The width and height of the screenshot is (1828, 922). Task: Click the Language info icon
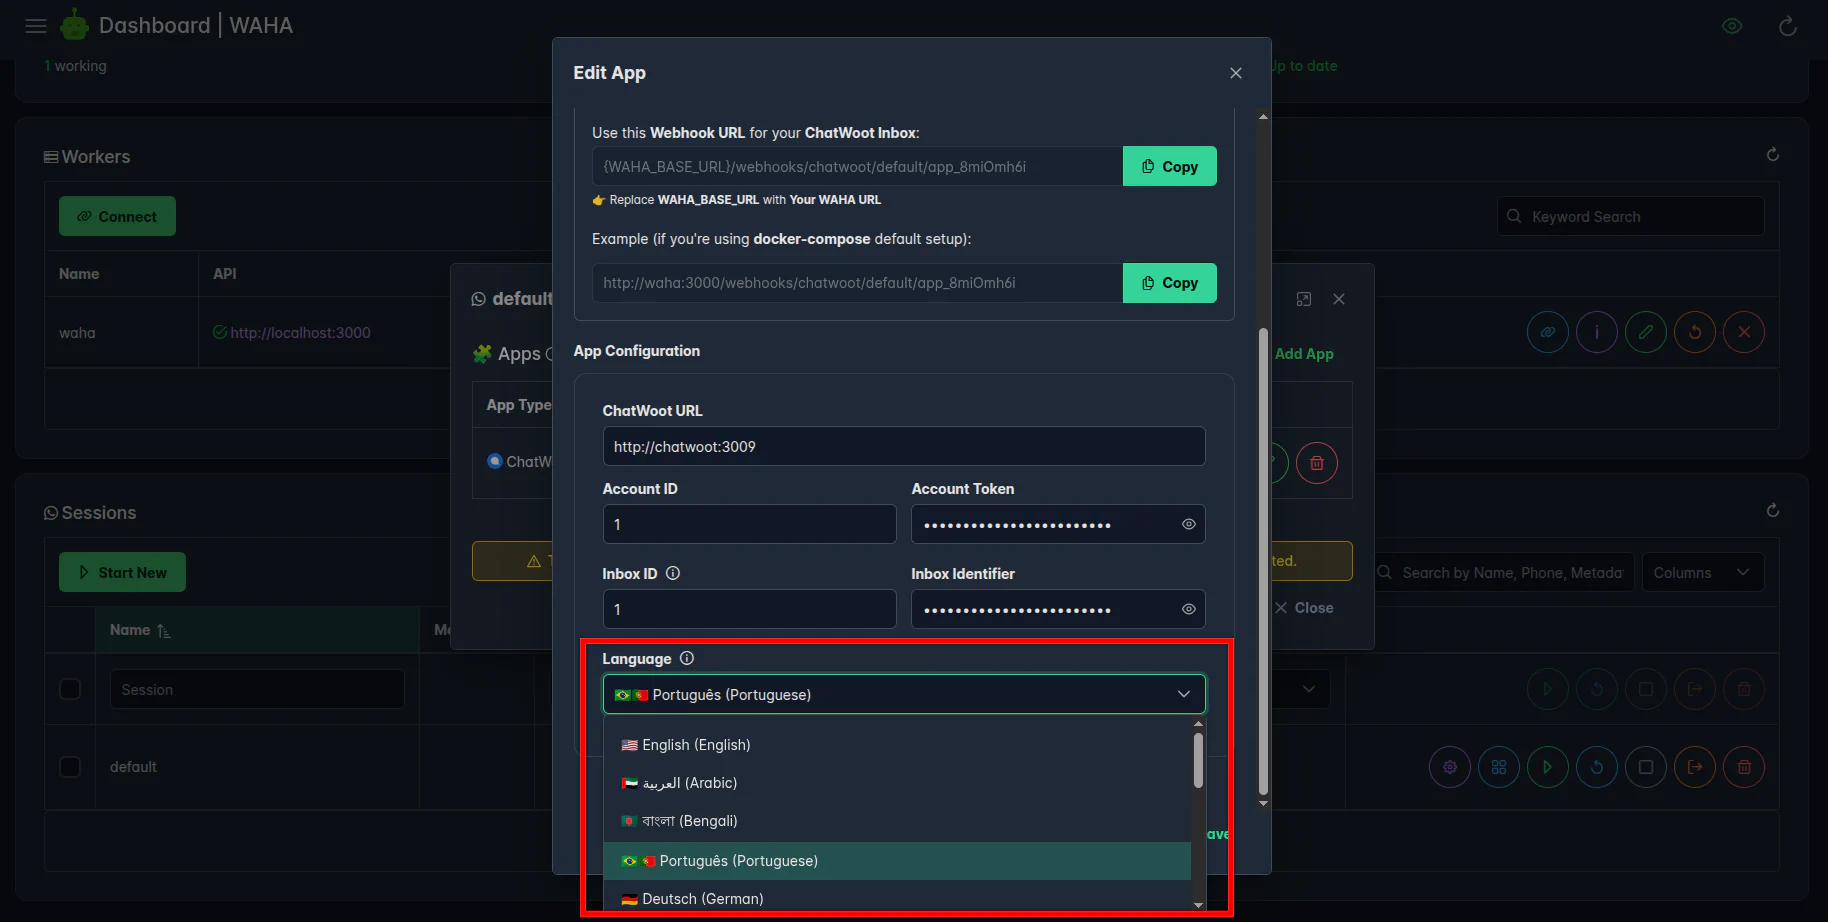coord(687,658)
